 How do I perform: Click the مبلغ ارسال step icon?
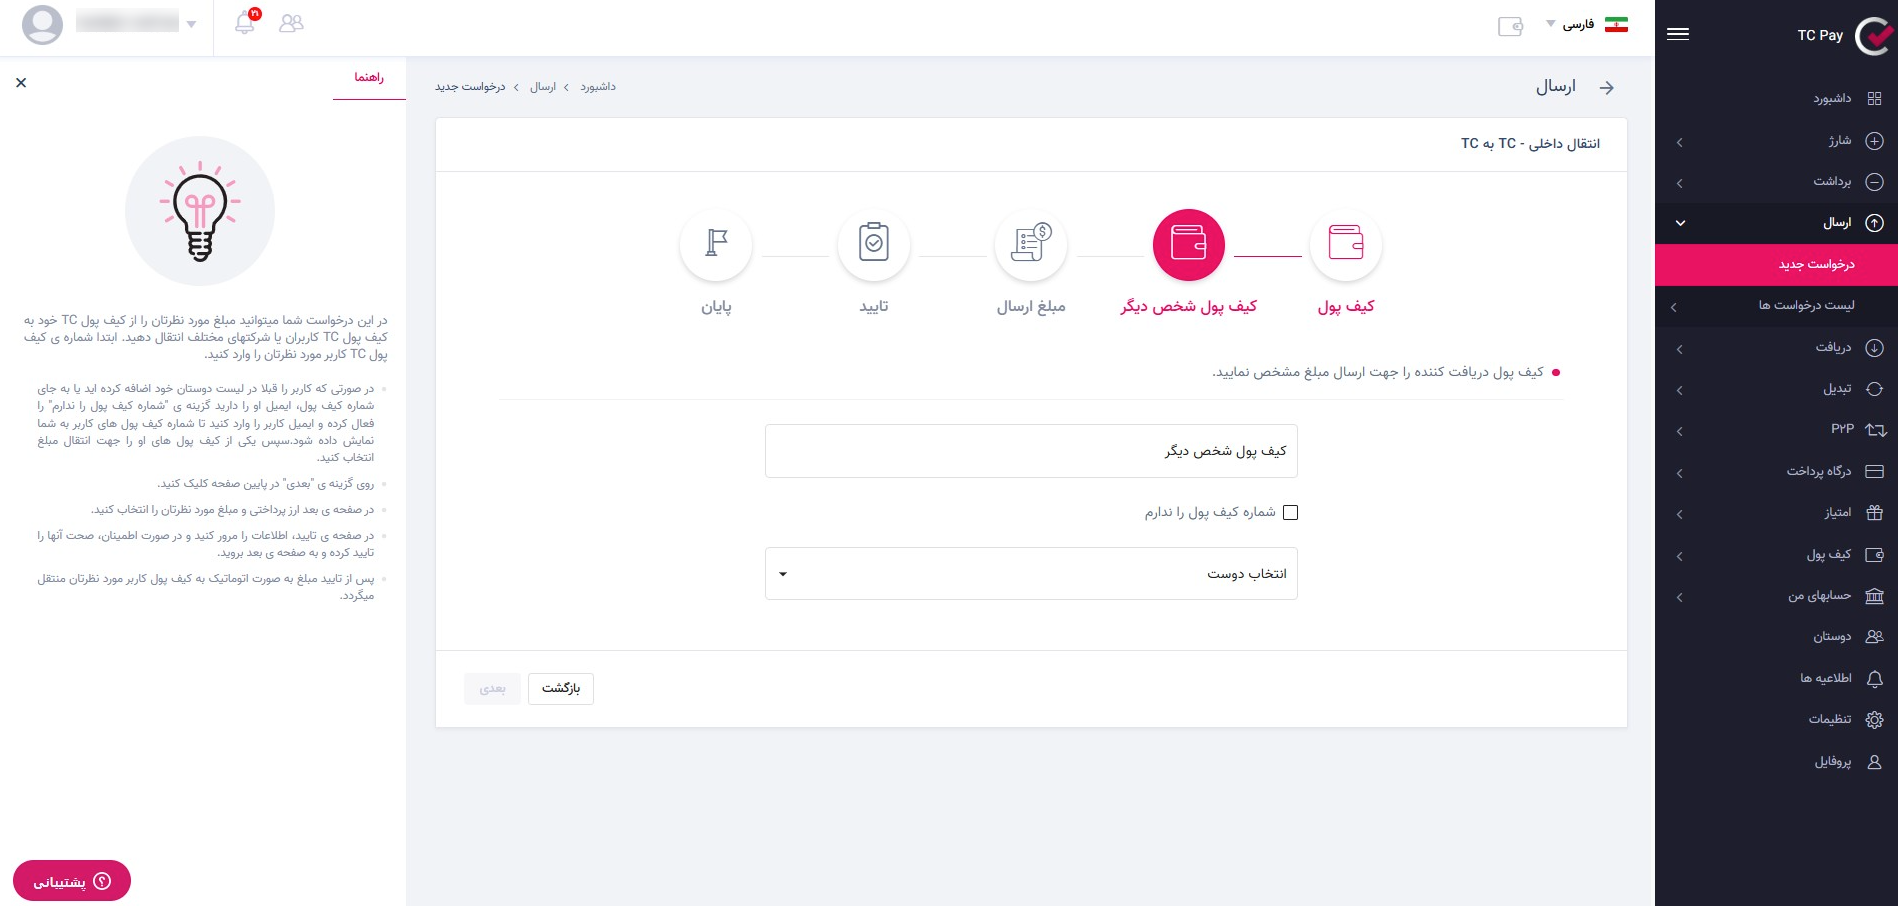pos(1031,244)
